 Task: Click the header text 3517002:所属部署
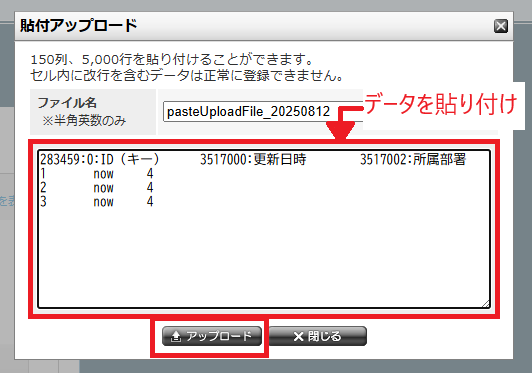413,159
